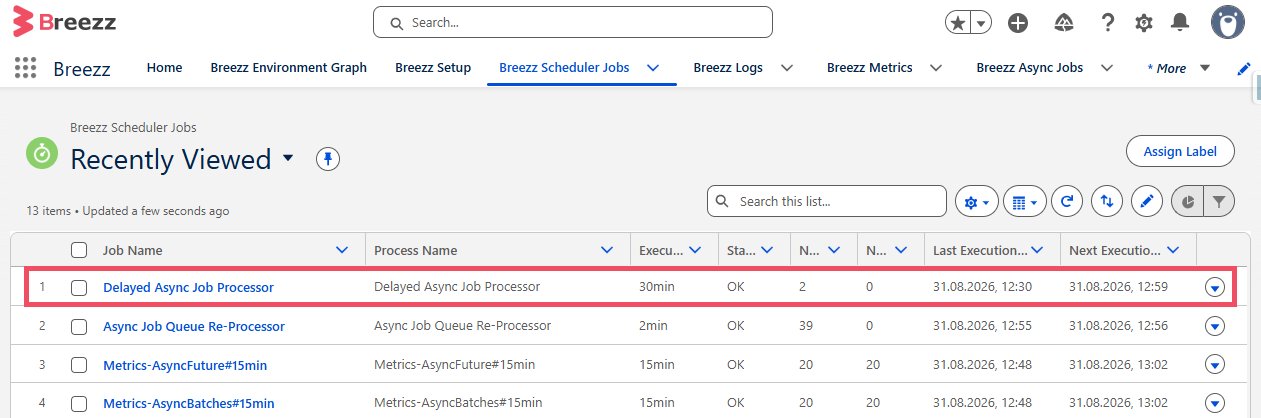This screenshot has height=418, width=1261.
Task: Toggle the select-all rows checkbox
Action: [79, 250]
